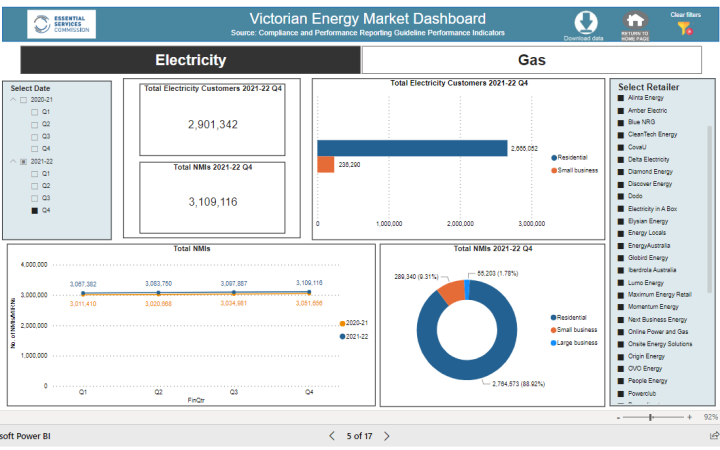Click 2020-21 legend marker in line chart
Screen dimensions: 720x450
point(342,323)
